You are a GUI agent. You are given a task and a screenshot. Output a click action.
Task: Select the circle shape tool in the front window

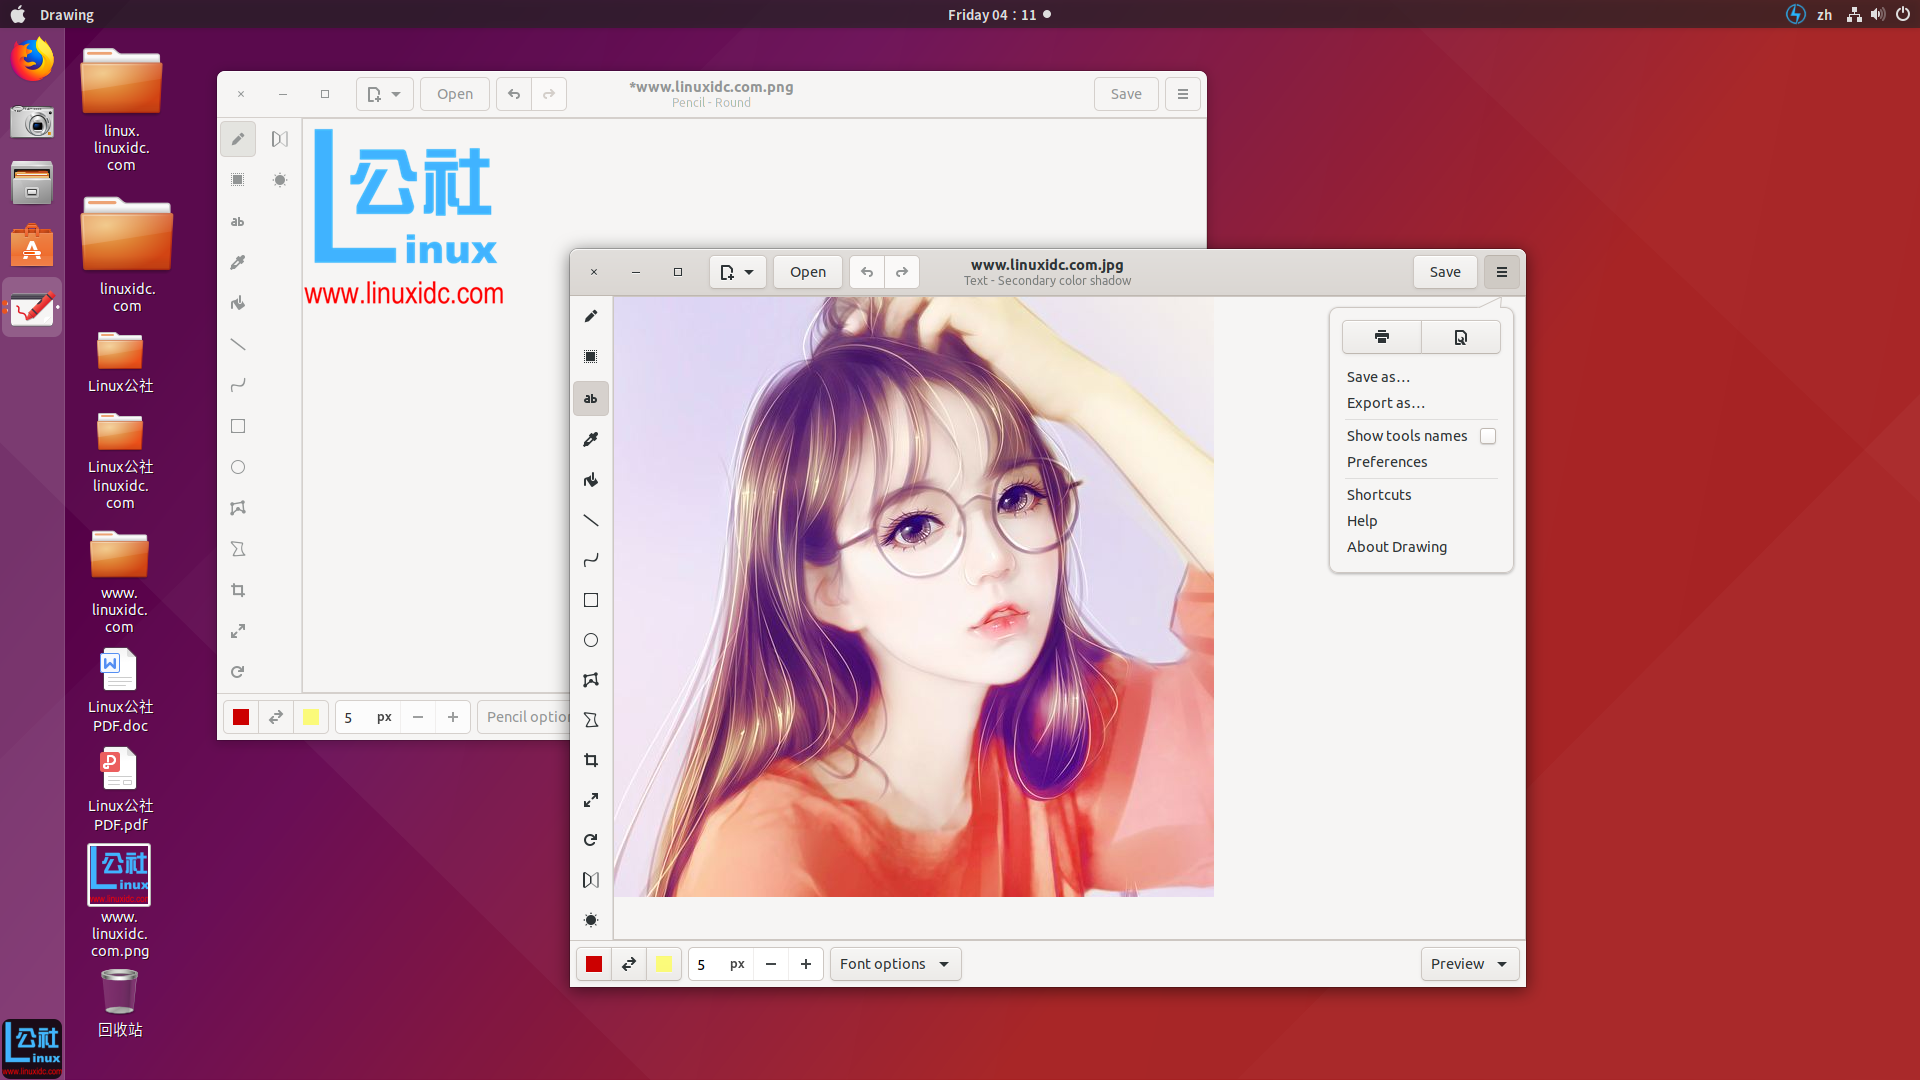pos(591,641)
